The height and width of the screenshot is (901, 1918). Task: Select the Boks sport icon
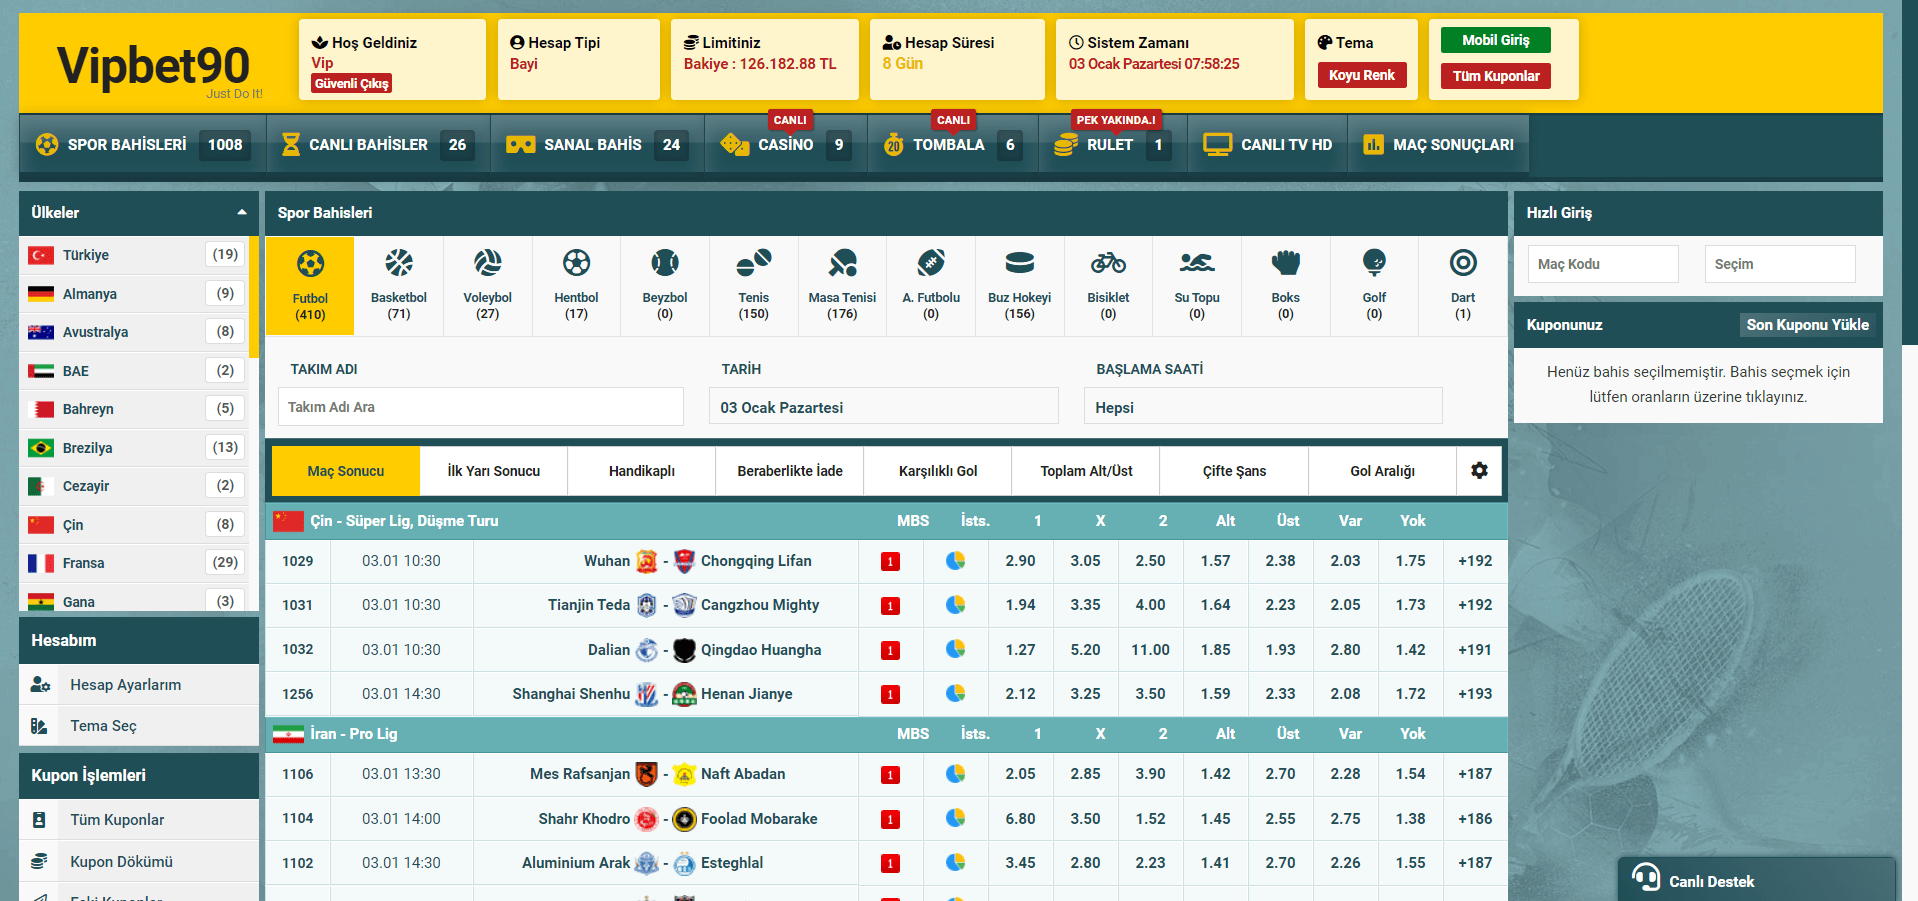(x=1286, y=263)
